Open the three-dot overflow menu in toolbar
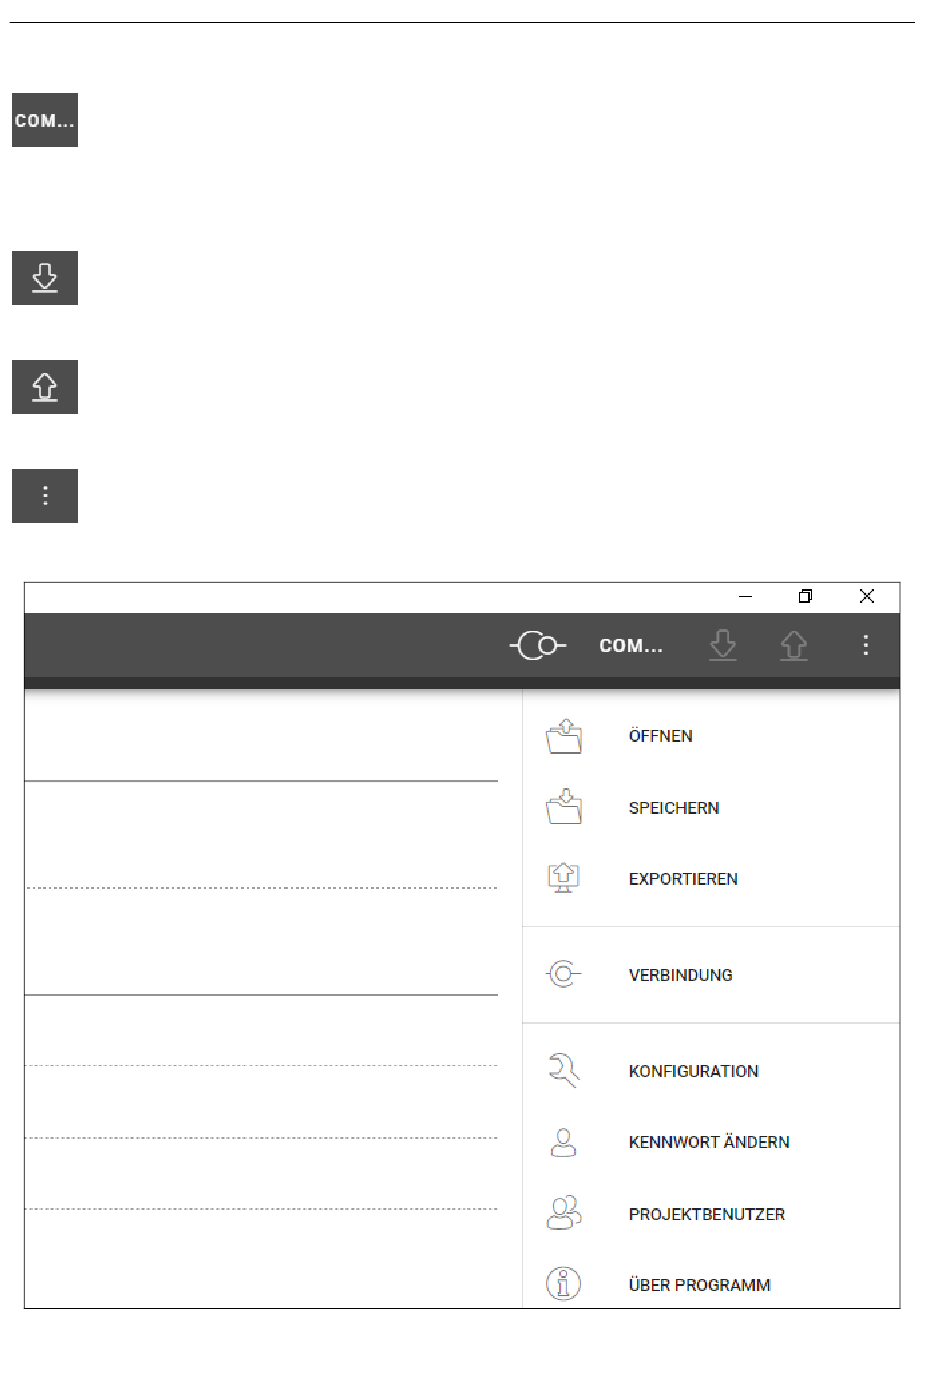This screenshot has height=1397, width=950. pos(866,646)
